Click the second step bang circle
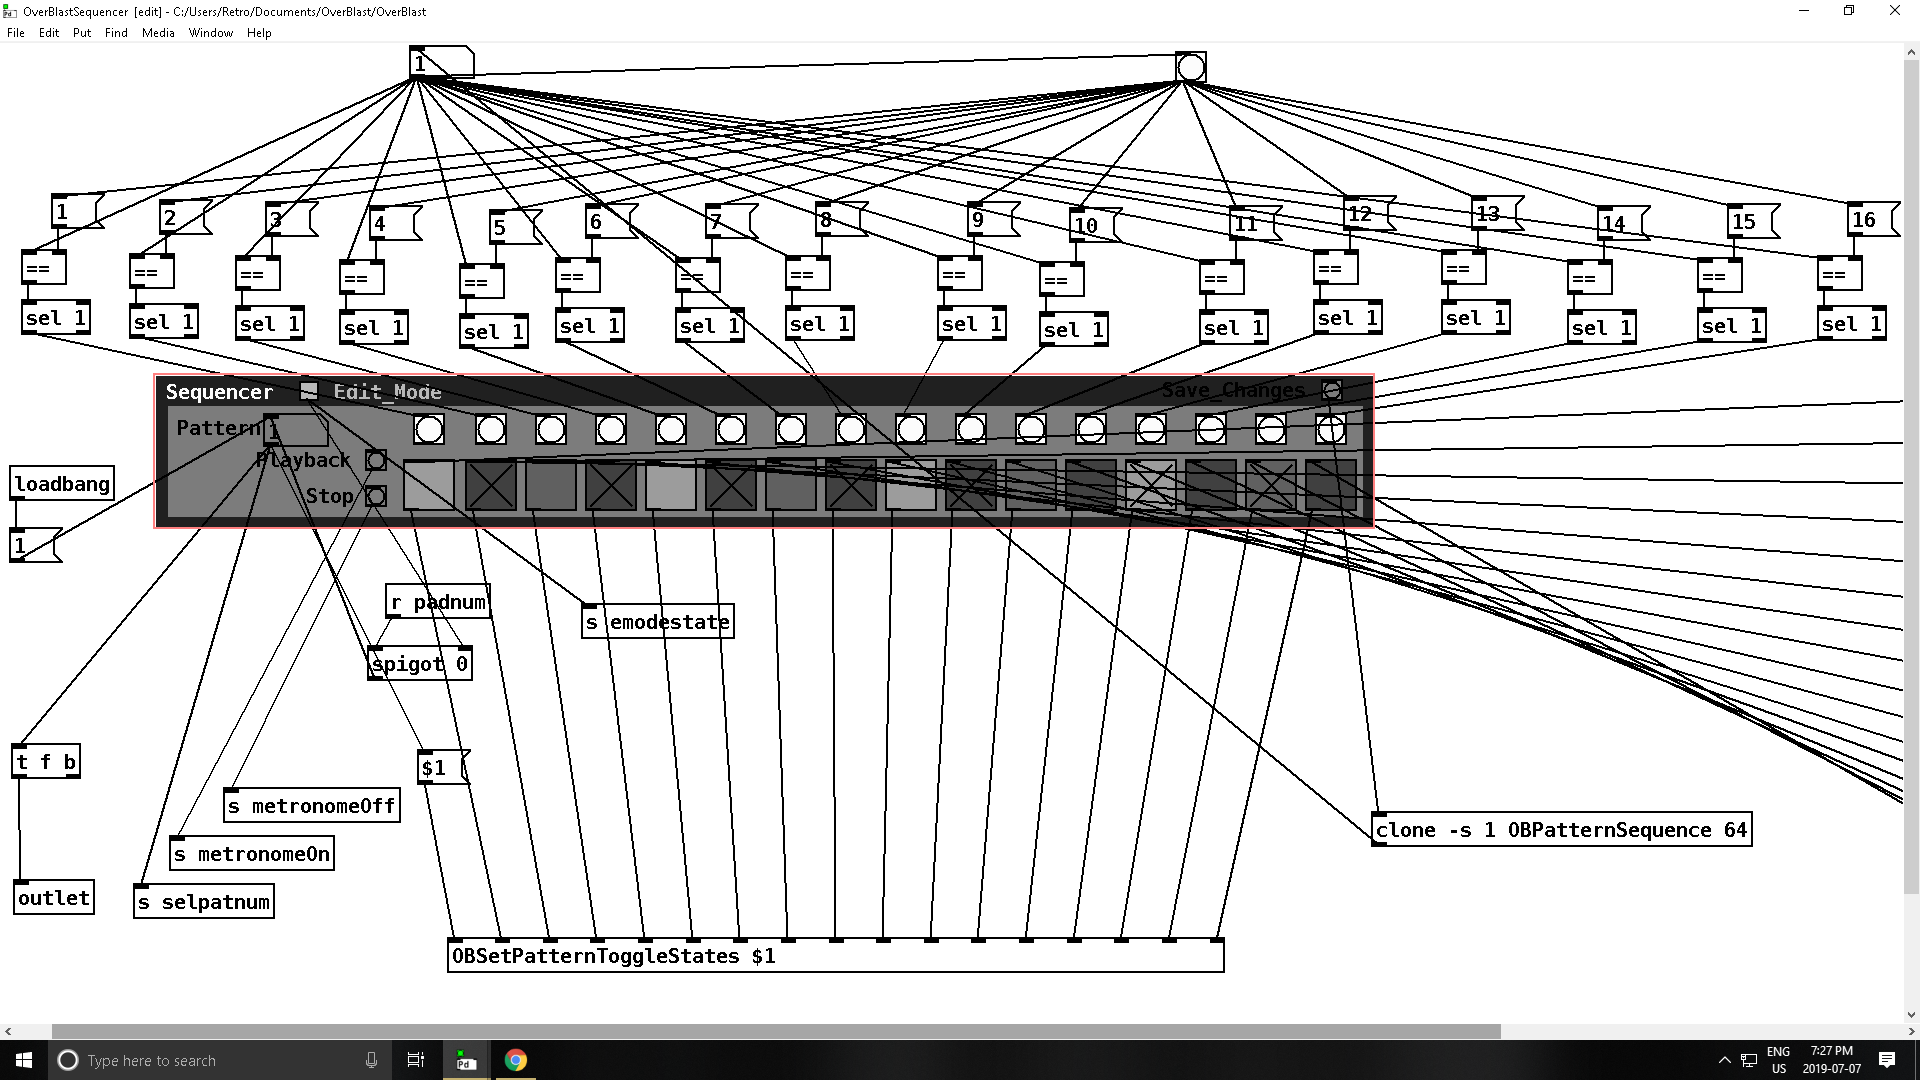1920x1080 pixels. point(491,430)
